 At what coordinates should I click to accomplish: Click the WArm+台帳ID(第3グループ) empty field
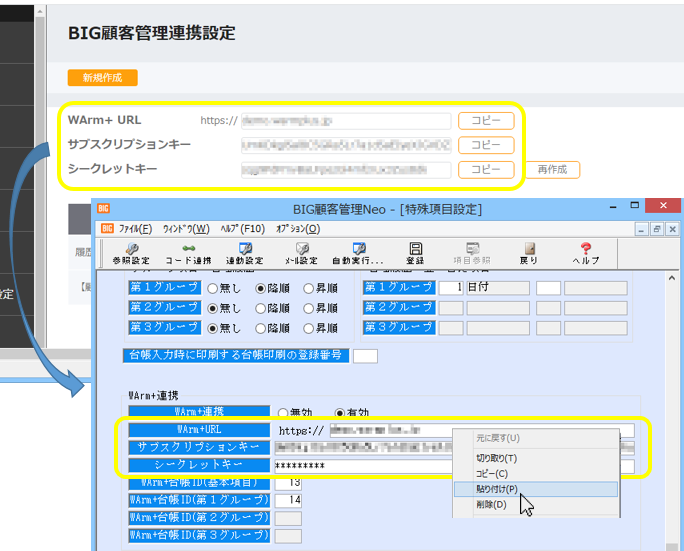point(288,537)
